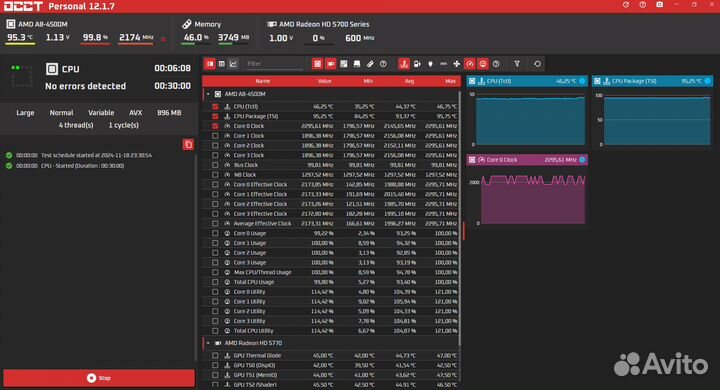Select the Core 2 Effective Clock row

point(331,204)
